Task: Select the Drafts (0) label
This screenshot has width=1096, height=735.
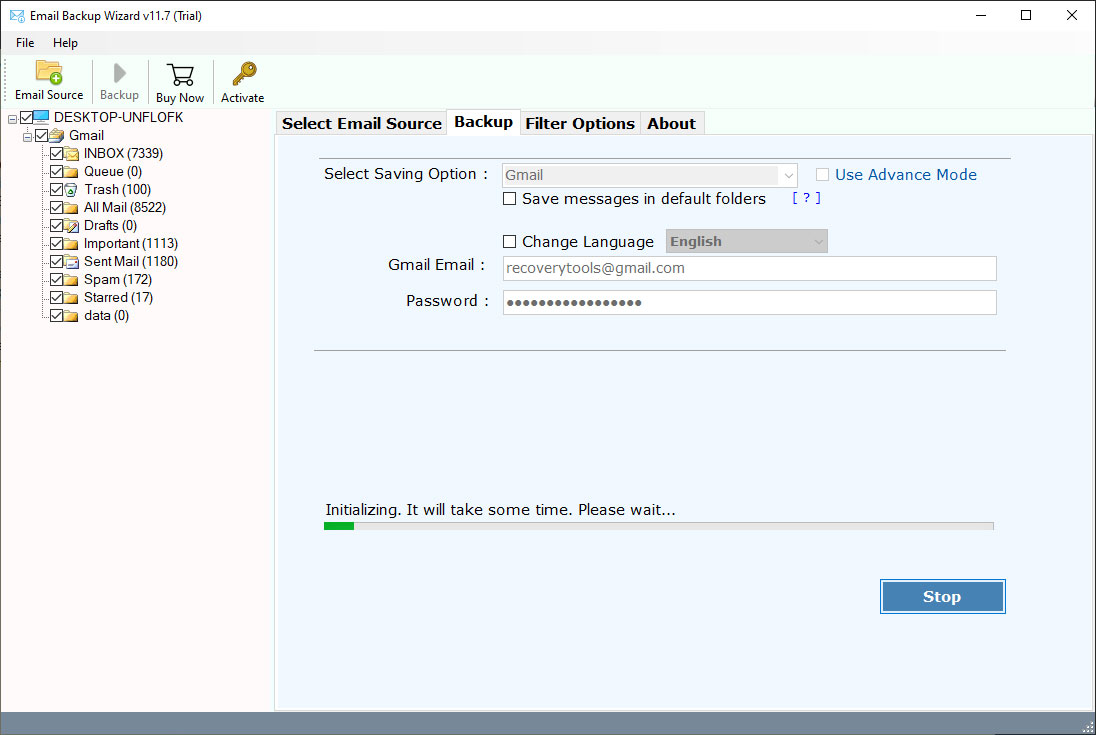Action: point(110,226)
